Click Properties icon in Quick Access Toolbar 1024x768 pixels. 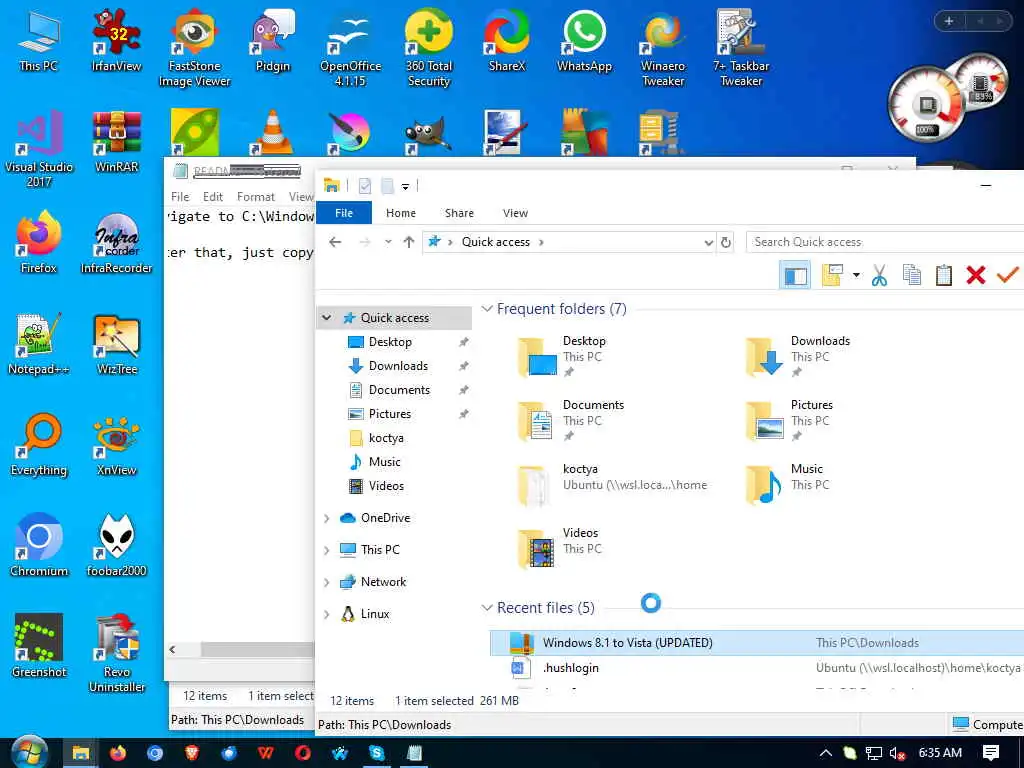point(364,186)
